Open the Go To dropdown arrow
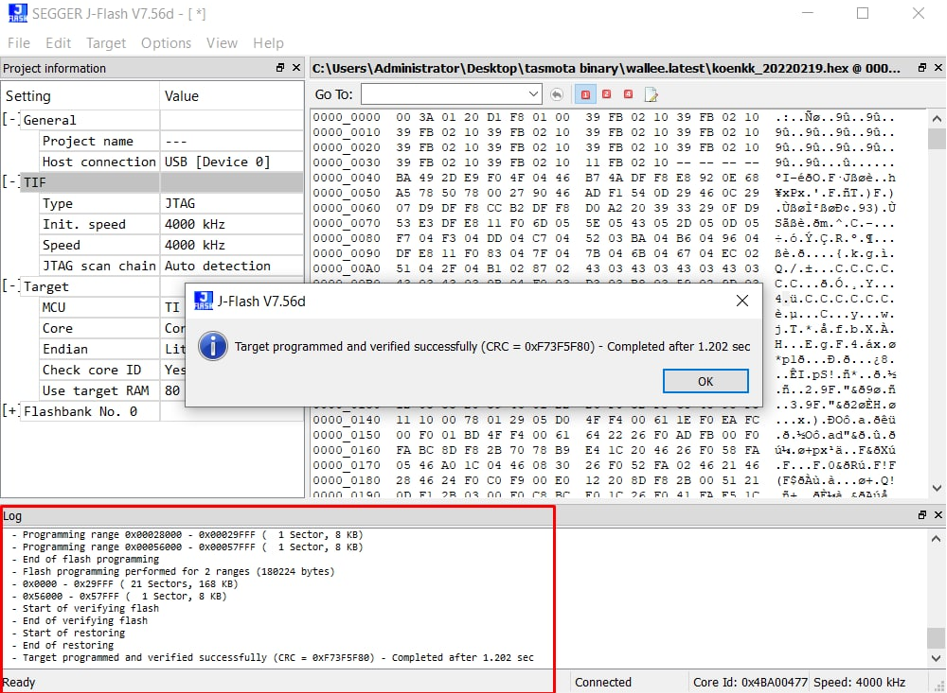This screenshot has height=693, width=947. click(x=533, y=94)
